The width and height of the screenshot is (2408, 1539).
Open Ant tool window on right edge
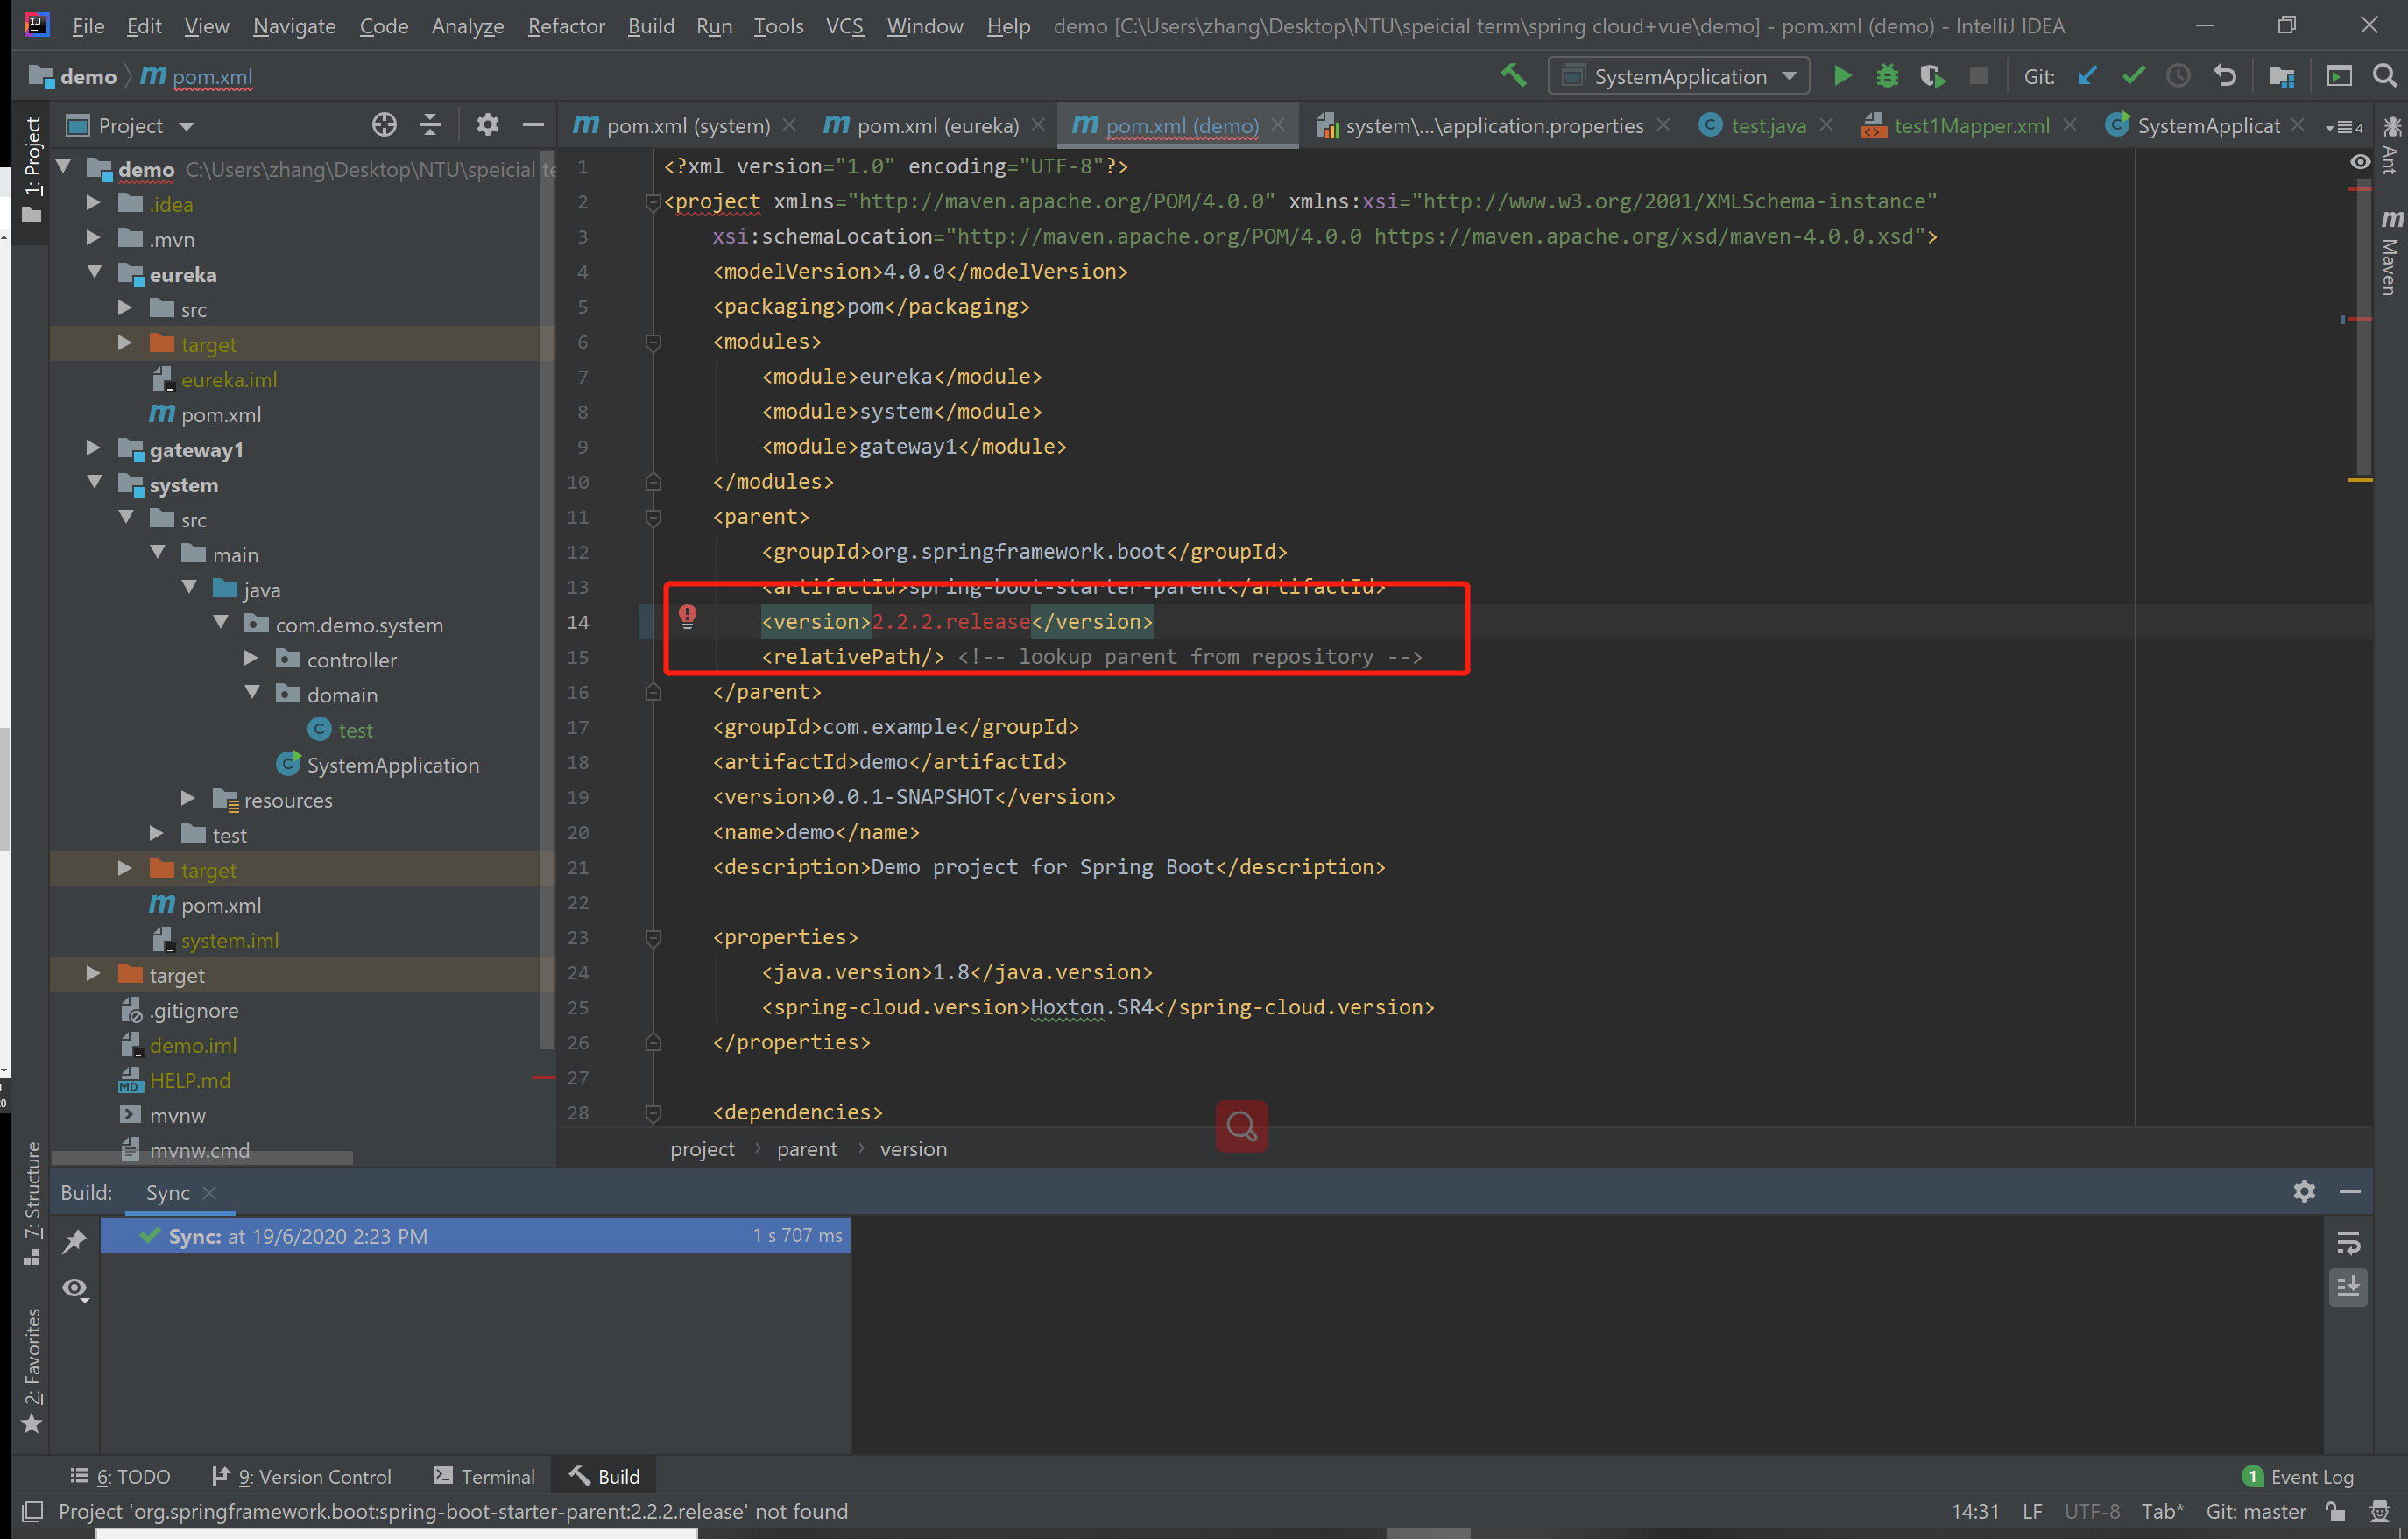[x=2391, y=146]
